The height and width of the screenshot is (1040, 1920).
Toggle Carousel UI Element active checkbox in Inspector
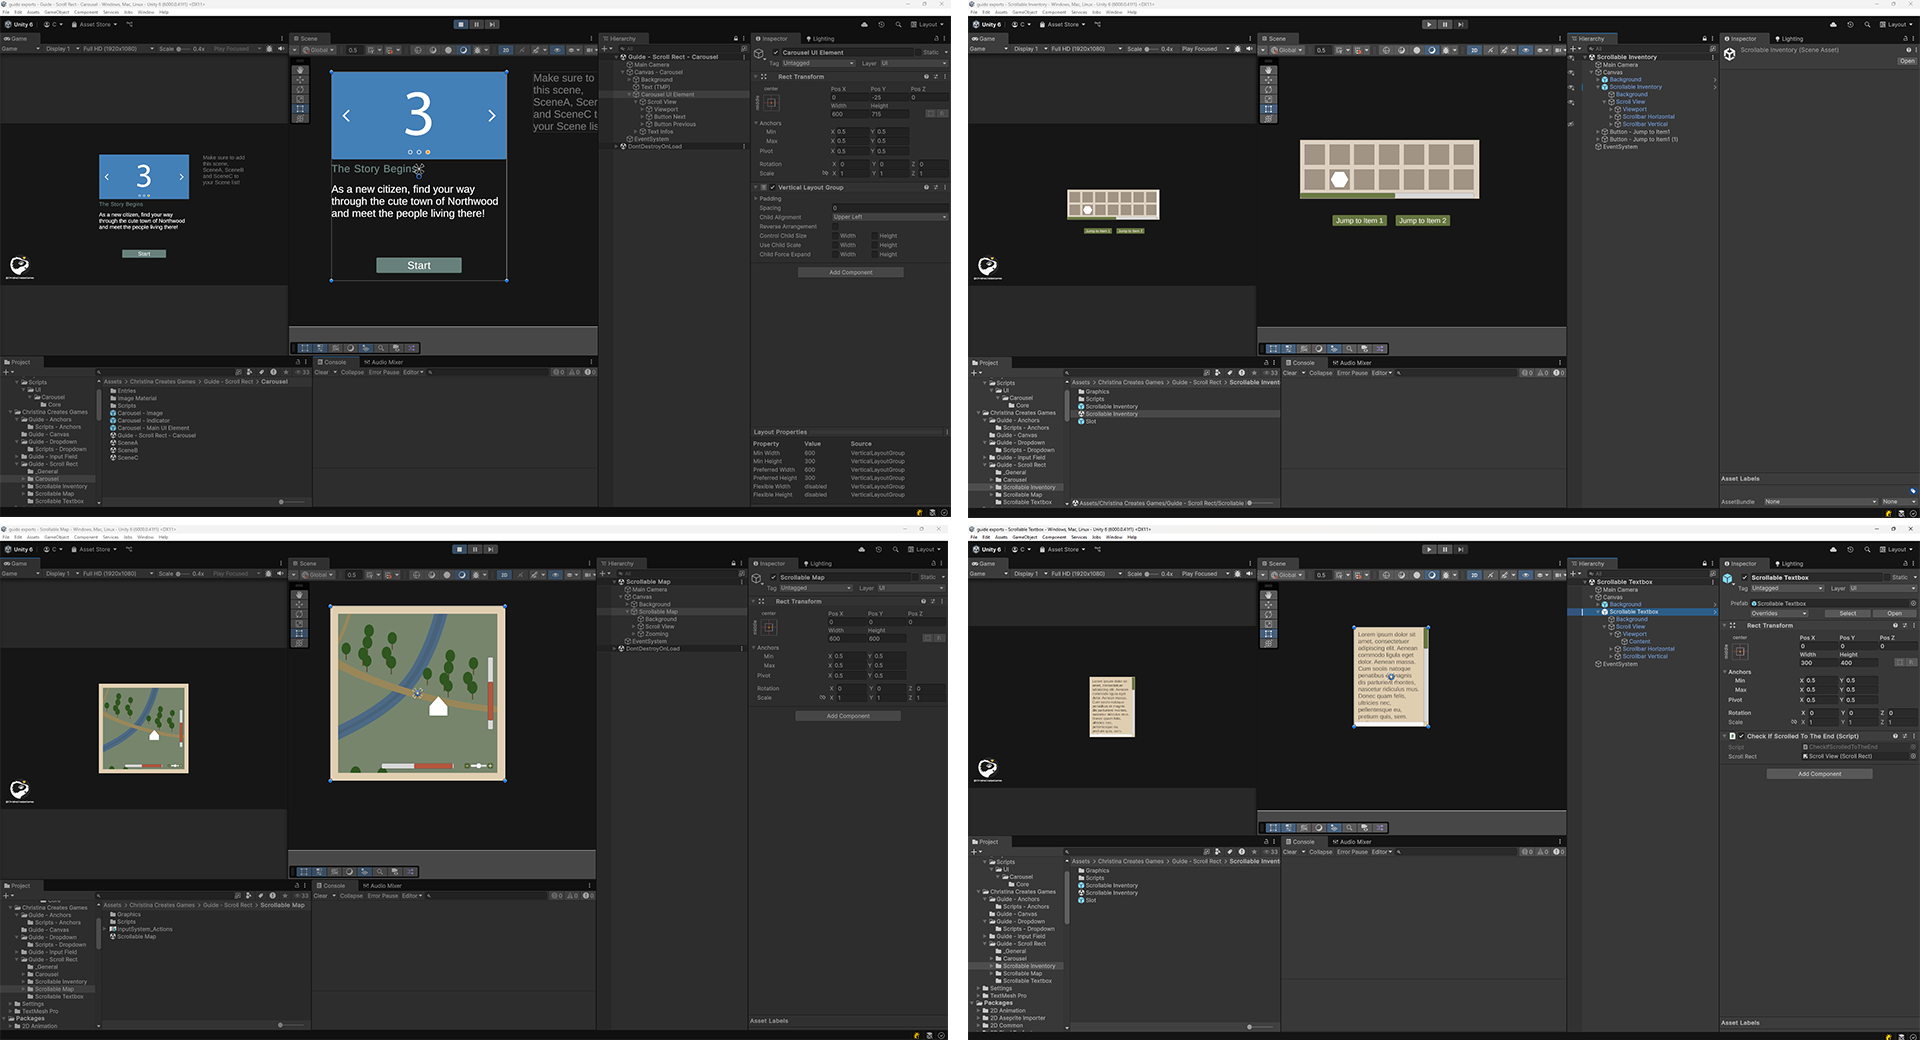tap(775, 53)
